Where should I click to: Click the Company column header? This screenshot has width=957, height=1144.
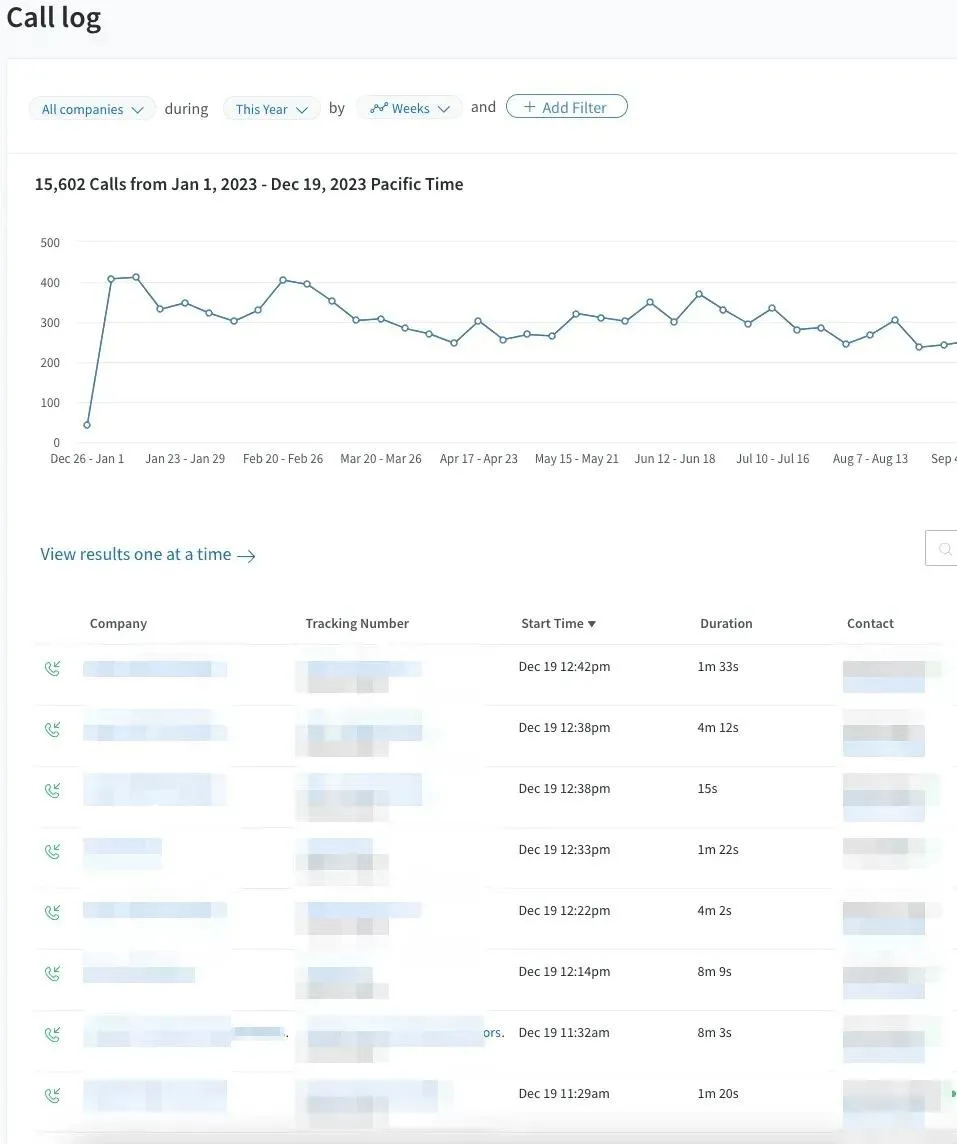(x=118, y=624)
